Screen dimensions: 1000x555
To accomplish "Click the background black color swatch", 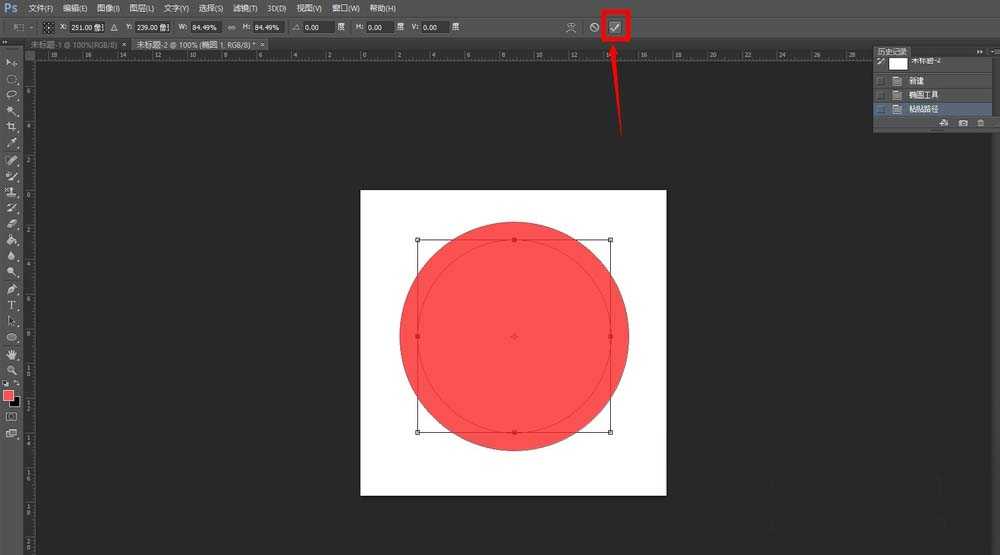I will click(16, 403).
